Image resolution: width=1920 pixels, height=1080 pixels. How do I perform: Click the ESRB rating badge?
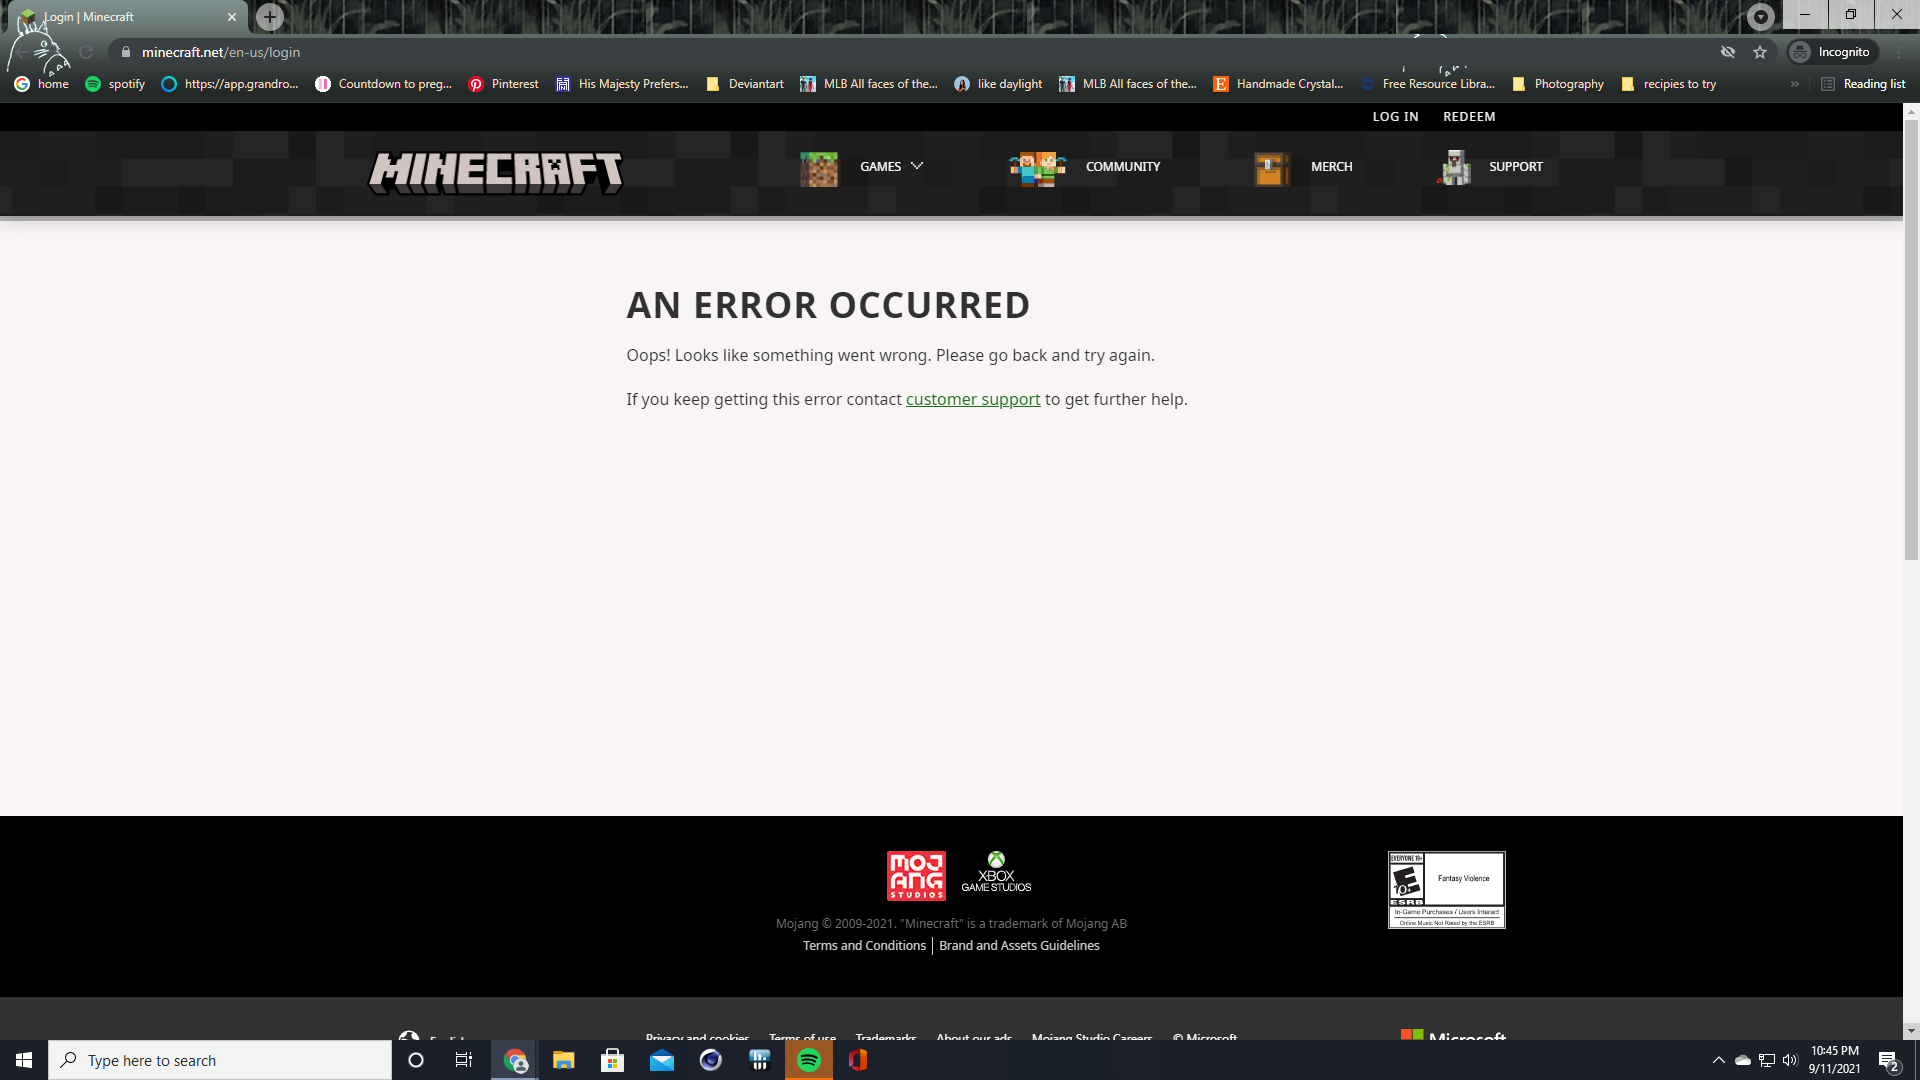click(1446, 889)
